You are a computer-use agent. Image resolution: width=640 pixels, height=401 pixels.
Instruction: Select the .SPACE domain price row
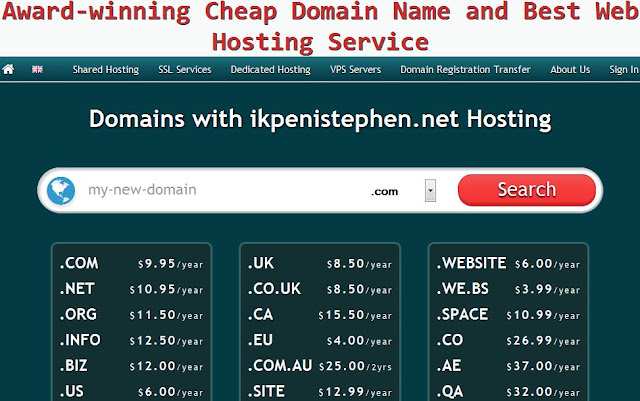(x=508, y=315)
